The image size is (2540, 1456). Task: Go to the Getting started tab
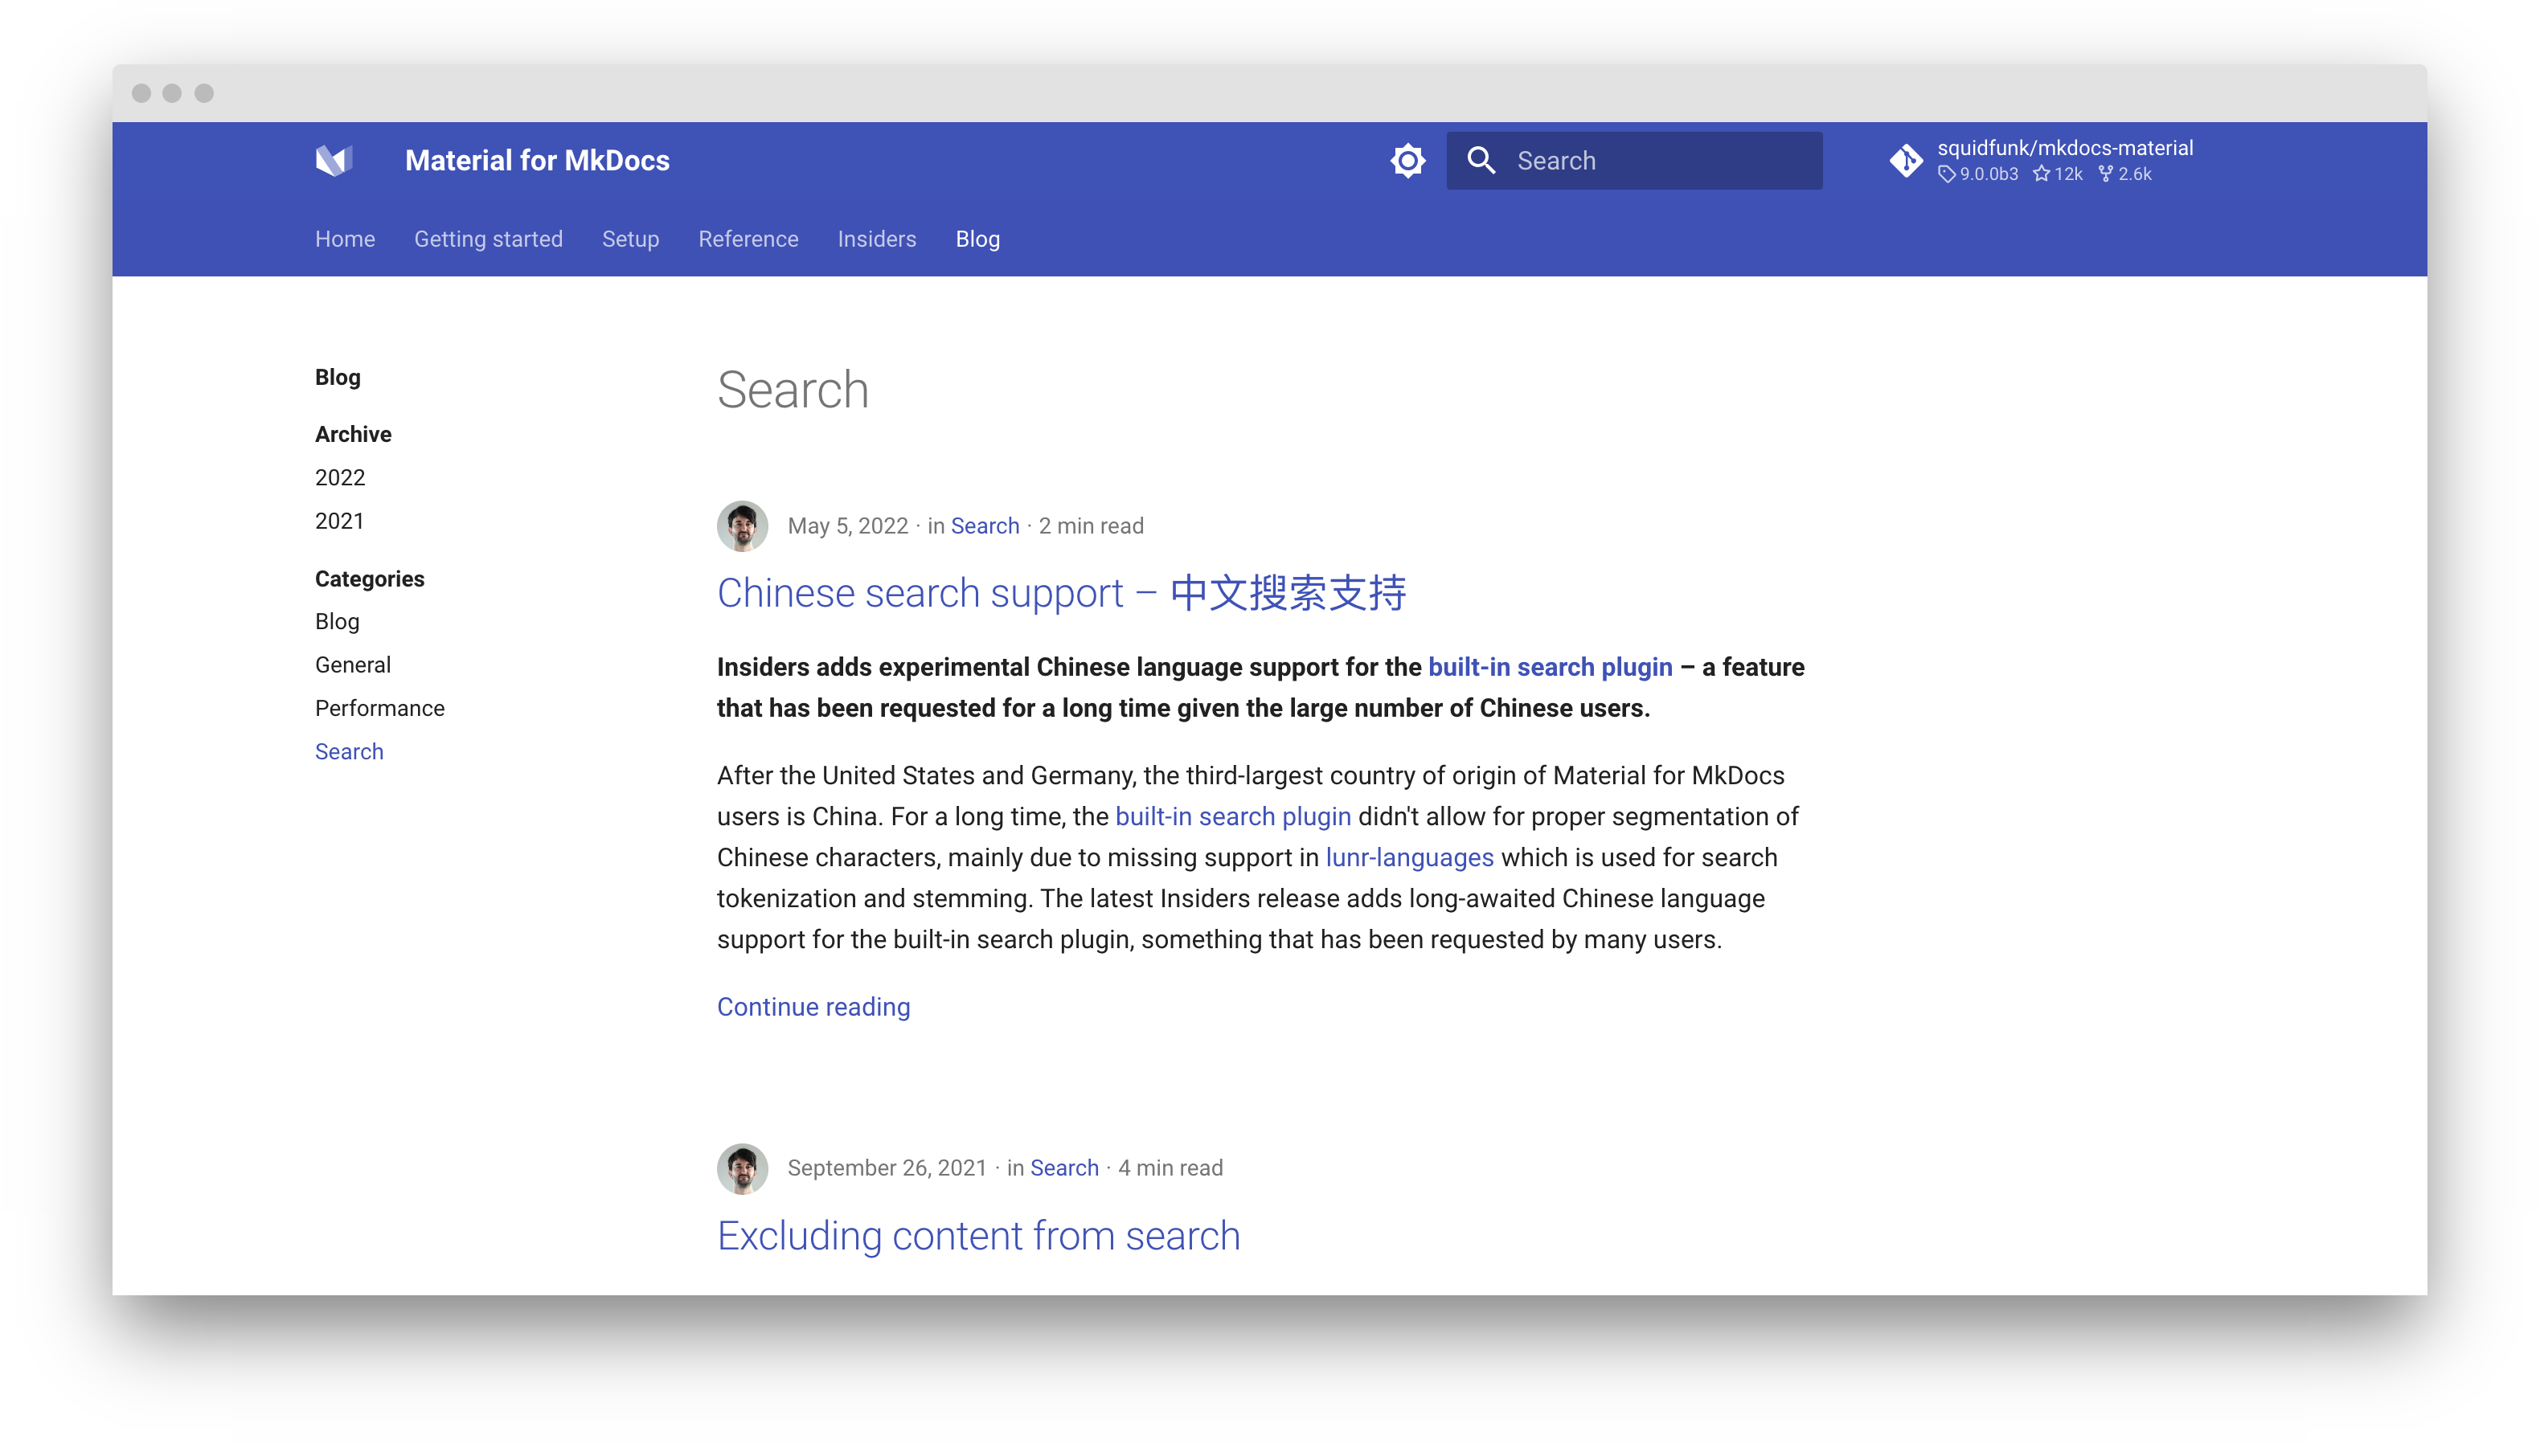[488, 239]
